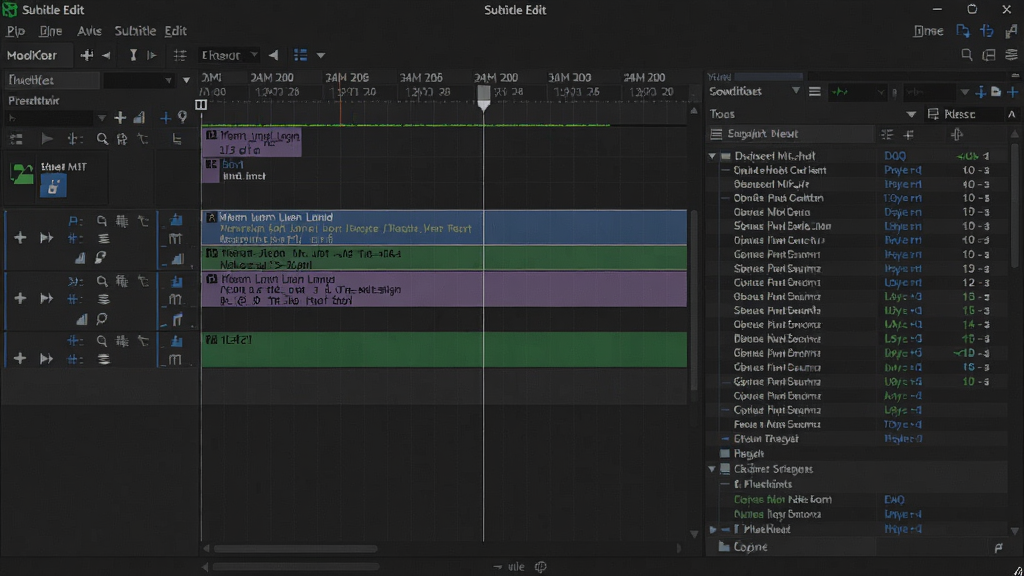Open the Ehsaor dropdown in the toolbar
The width and height of the screenshot is (1024, 576).
point(229,56)
